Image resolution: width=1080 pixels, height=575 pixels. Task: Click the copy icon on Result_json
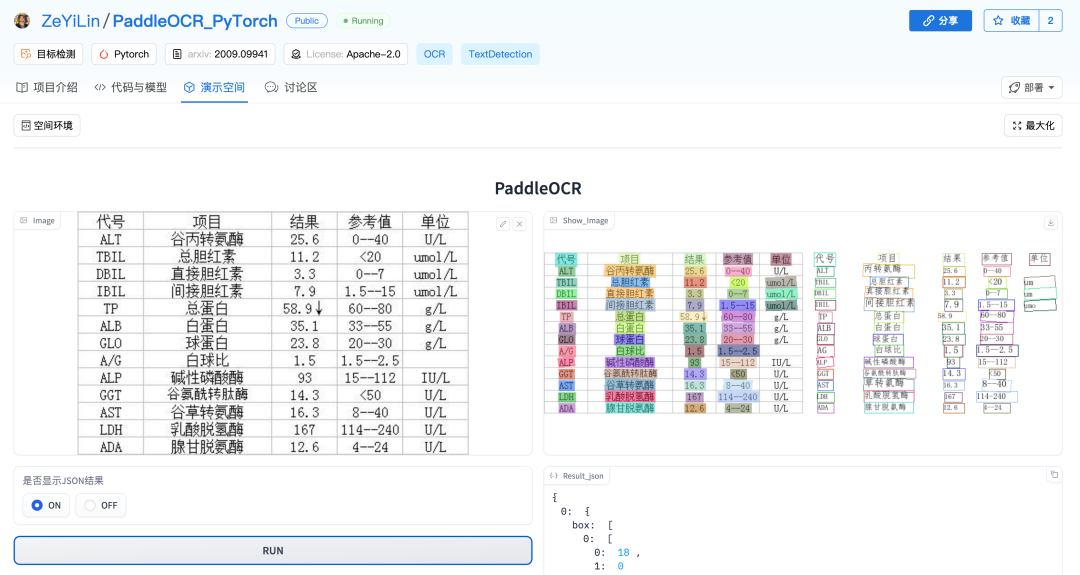pos(1054,474)
